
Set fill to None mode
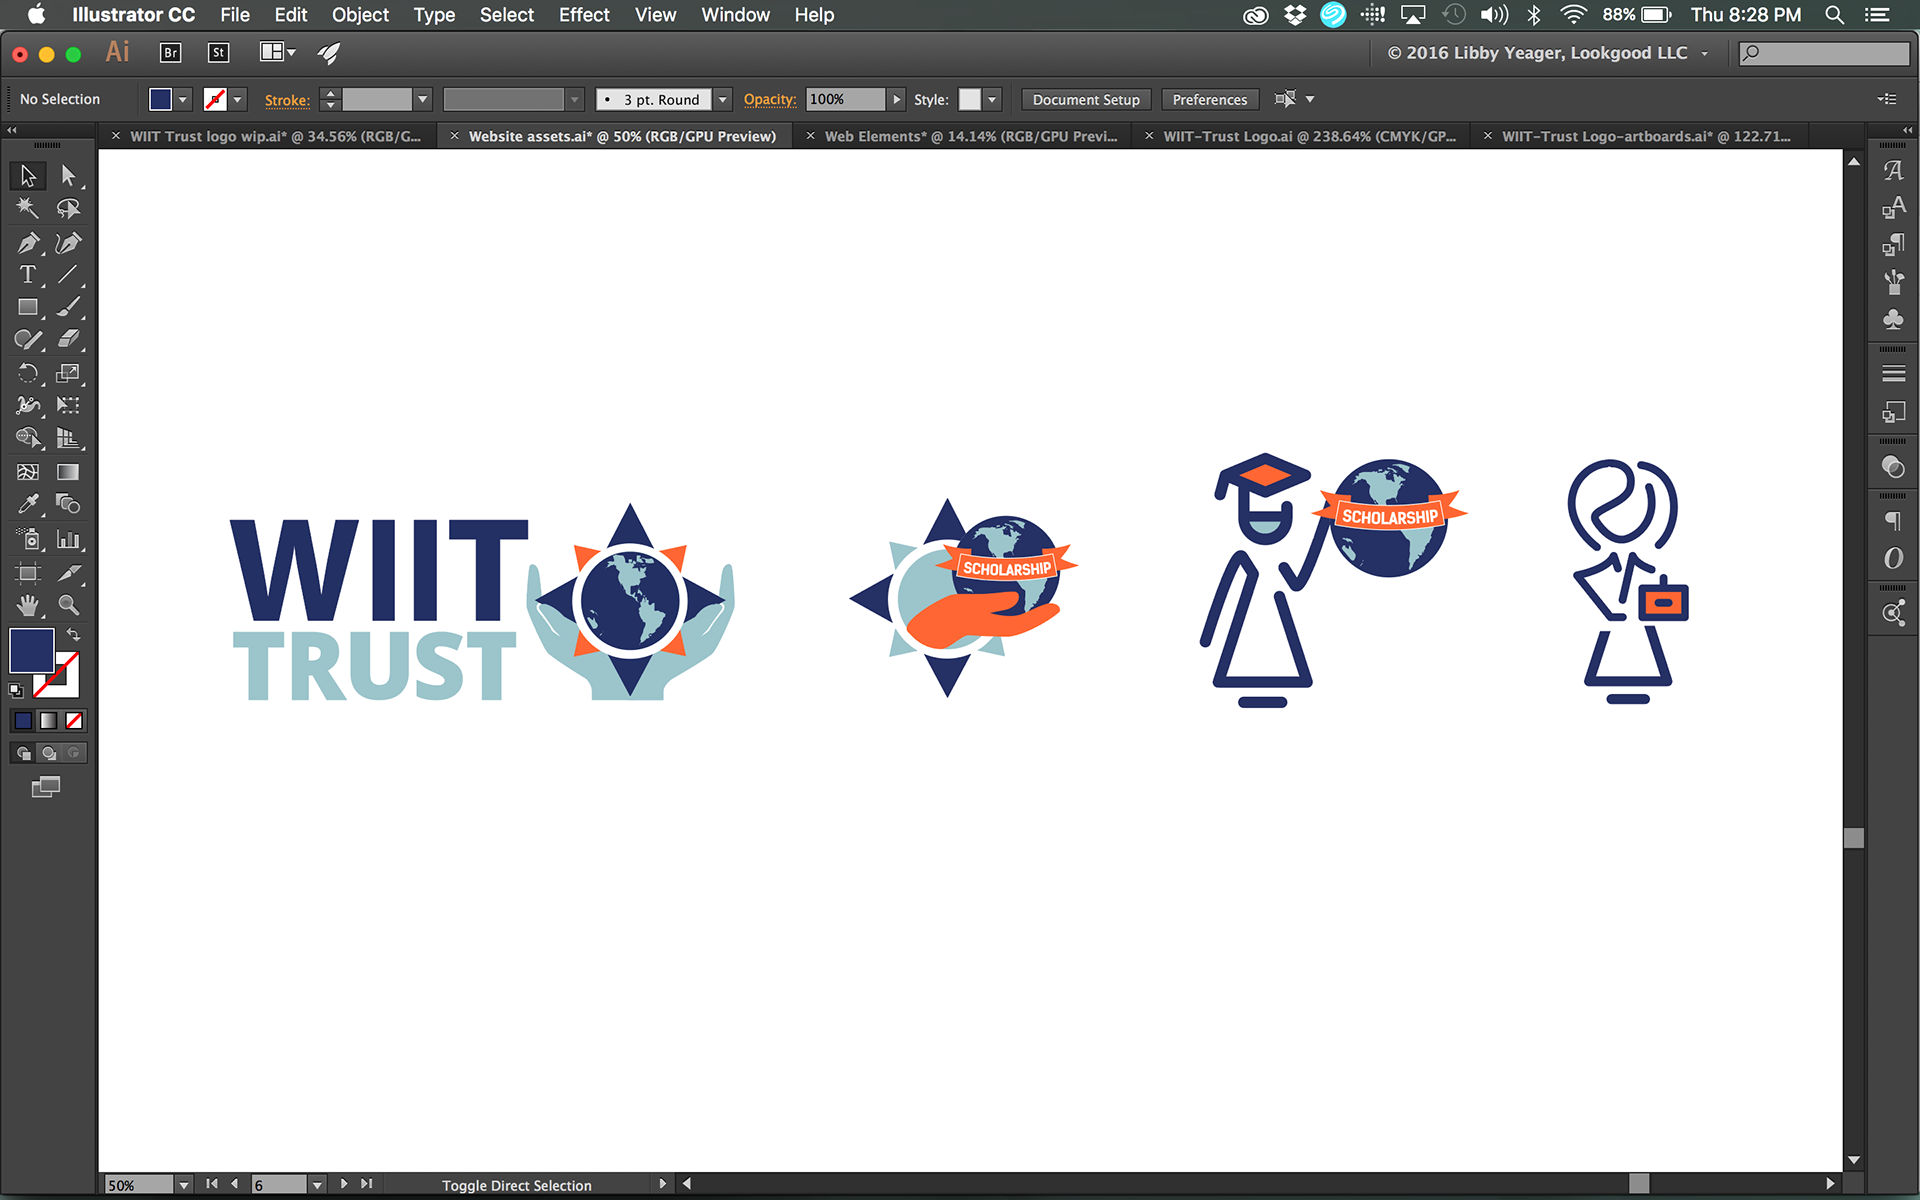pos(74,721)
